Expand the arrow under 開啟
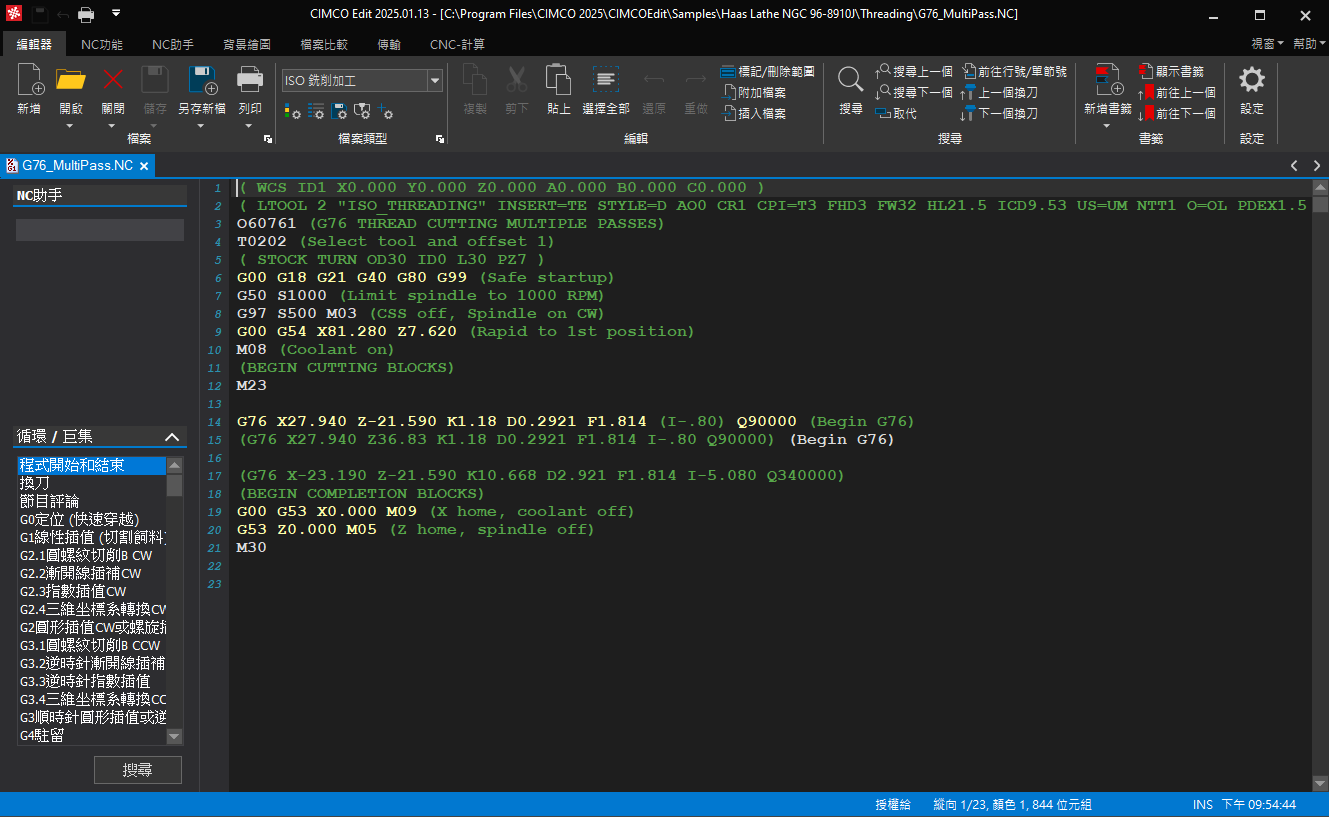 pos(71,126)
